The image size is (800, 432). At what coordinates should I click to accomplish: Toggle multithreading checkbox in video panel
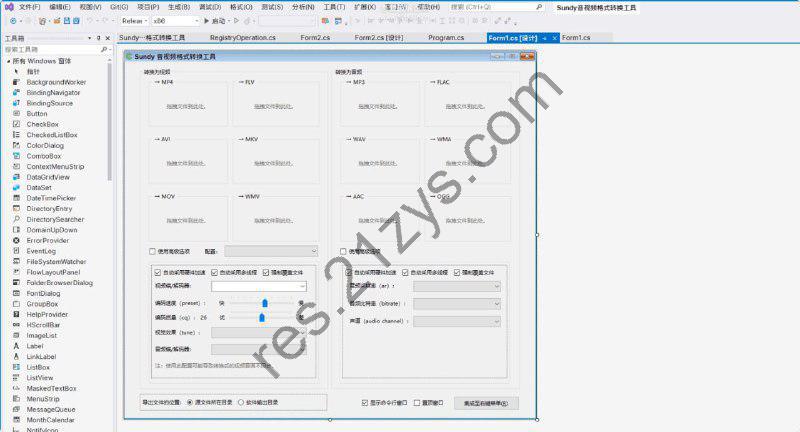coord(215,273)
